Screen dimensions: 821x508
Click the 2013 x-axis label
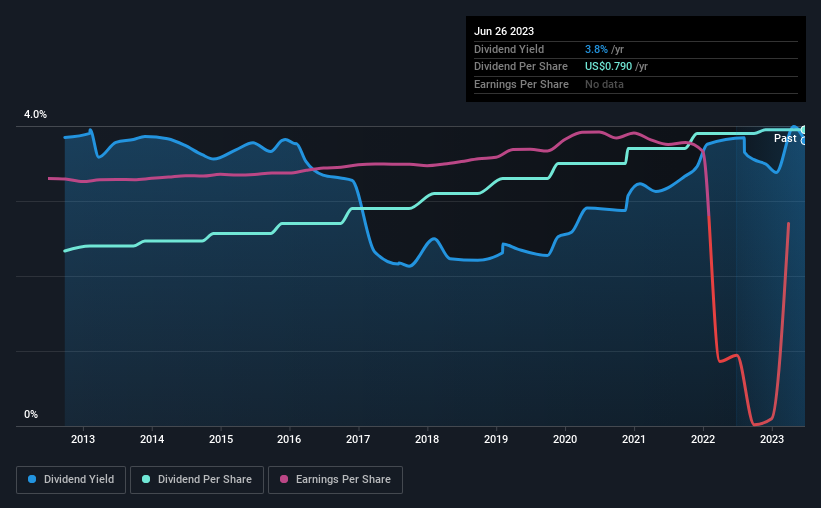(x=83, y=439)
